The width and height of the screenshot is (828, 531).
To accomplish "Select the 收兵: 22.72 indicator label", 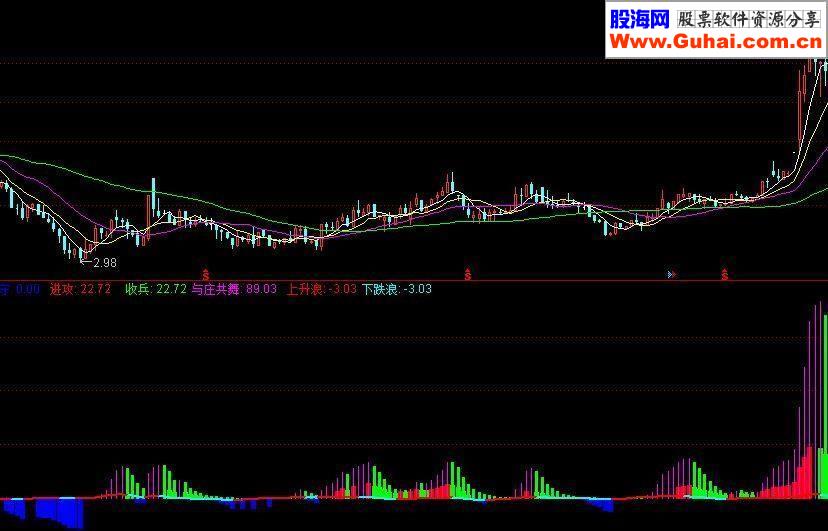I will (x=156, y=289).
